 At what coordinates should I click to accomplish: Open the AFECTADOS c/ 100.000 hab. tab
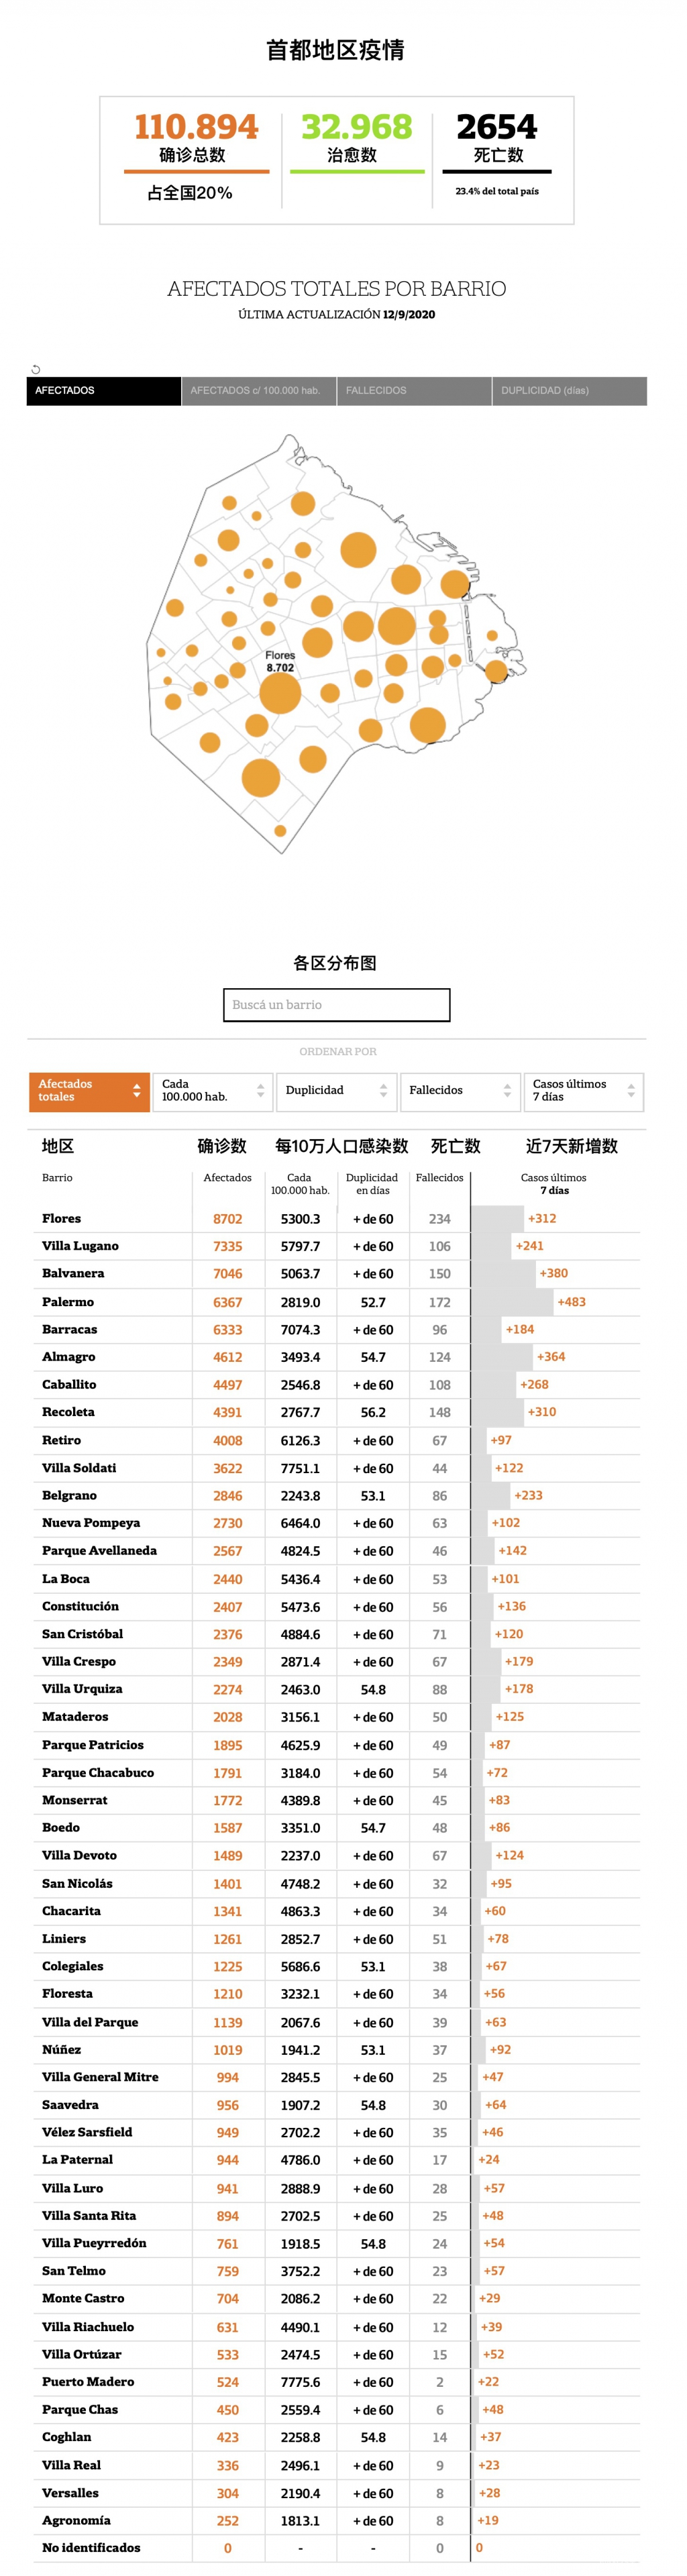(258, 390)
